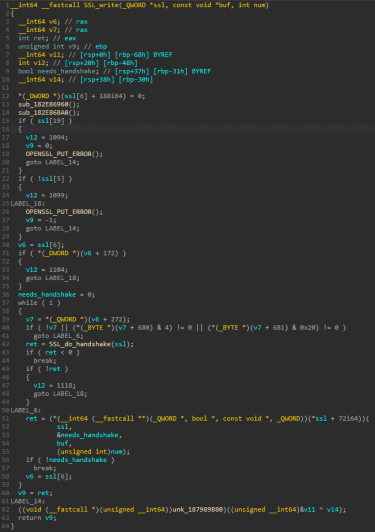This screenshot has height=532, width=375.
Task: Click the 'v12 = 1118;' assignment
Action: 55,386
